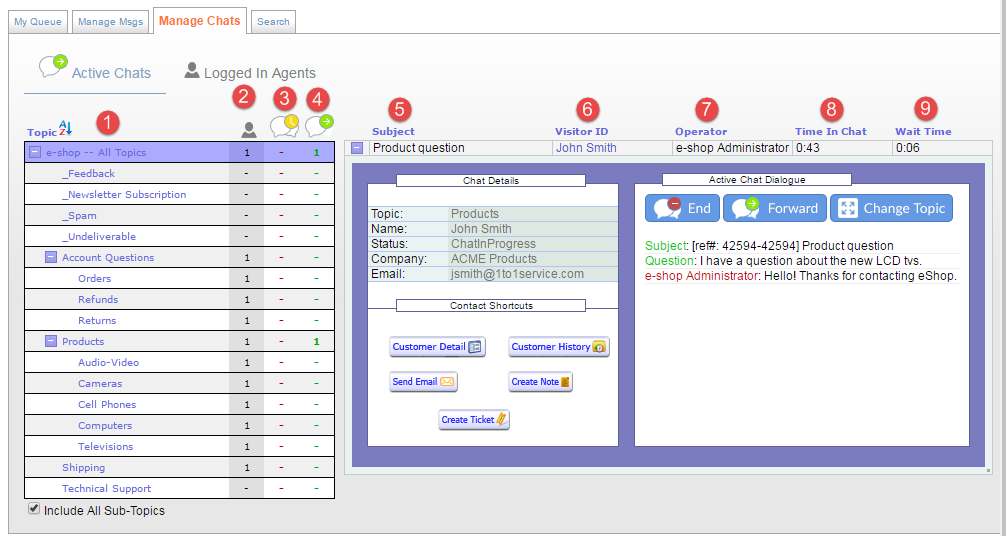Click Create Ticket shortcut button
This screenshot has height=536, width=1006.
[474, 420]
